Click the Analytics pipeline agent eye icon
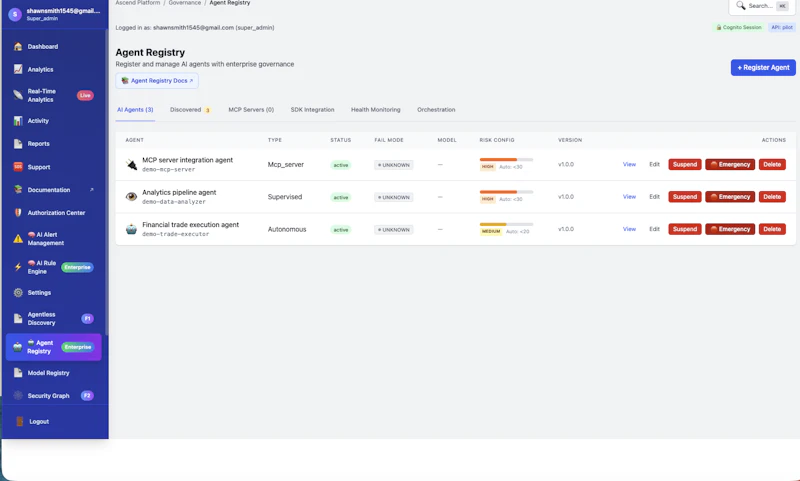The height and width of the screenshot is (481, 800). point(132,197)
